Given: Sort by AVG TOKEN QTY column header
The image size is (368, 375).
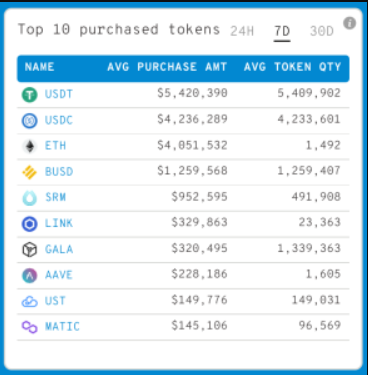Looking at the screenshot, I should 292,67.
